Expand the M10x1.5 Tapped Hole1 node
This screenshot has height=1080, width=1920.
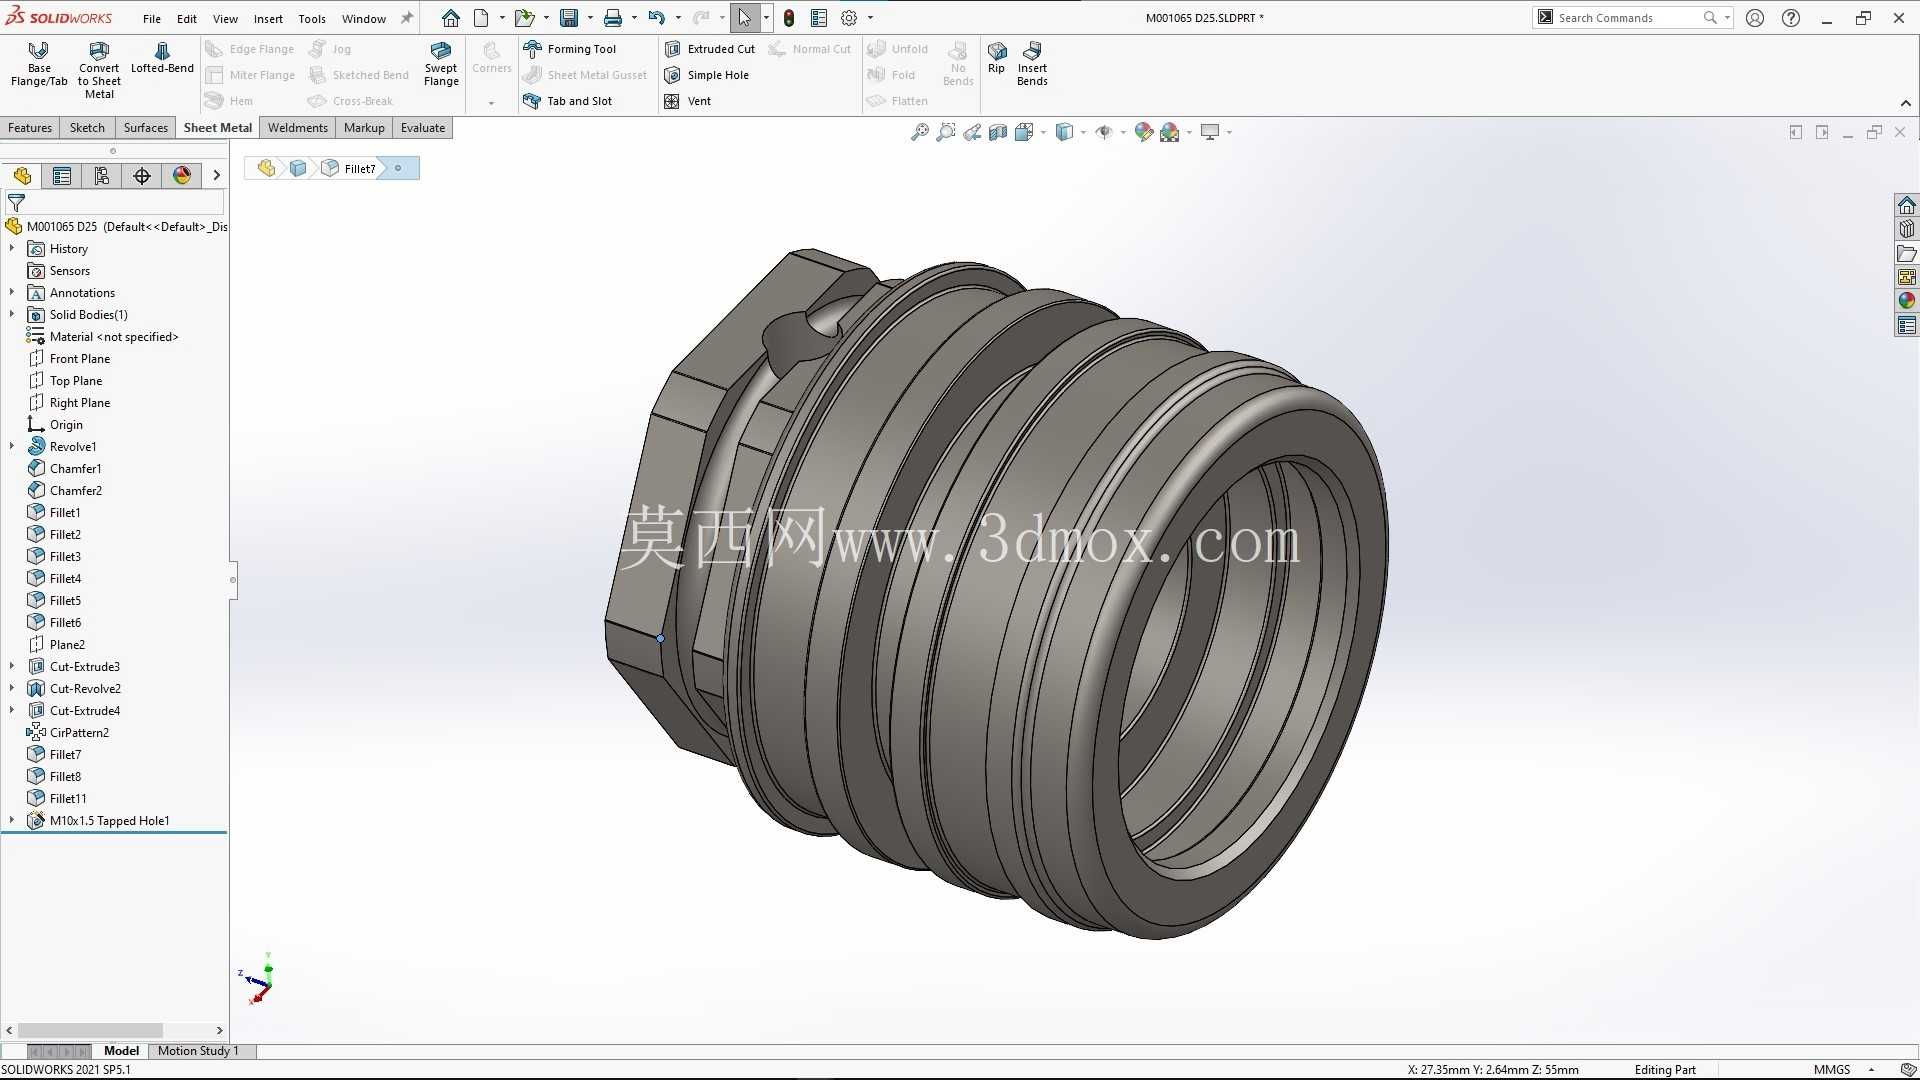(12, 820)
